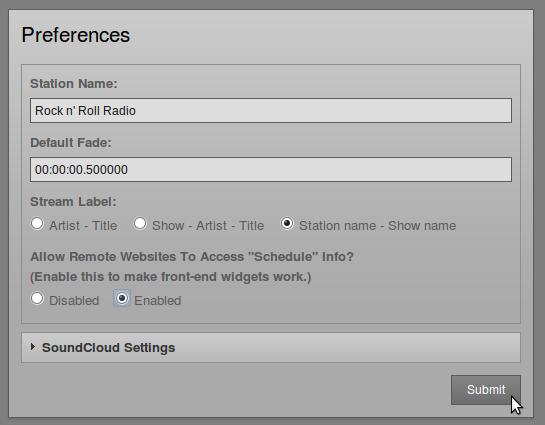The width and height of the screenshot is (545, 425).
Task: Click the 'Stream Label:' heading text
Action: 73,202
